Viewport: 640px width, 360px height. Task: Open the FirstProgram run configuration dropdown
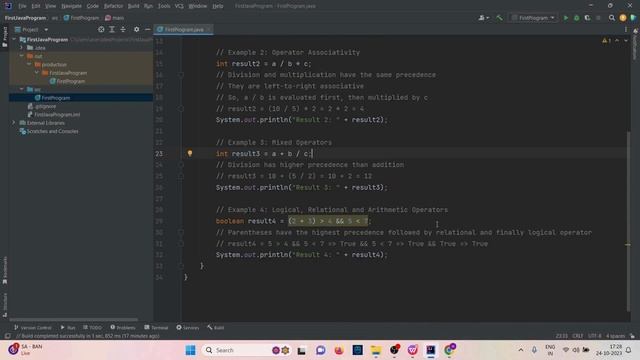[533, 18]
